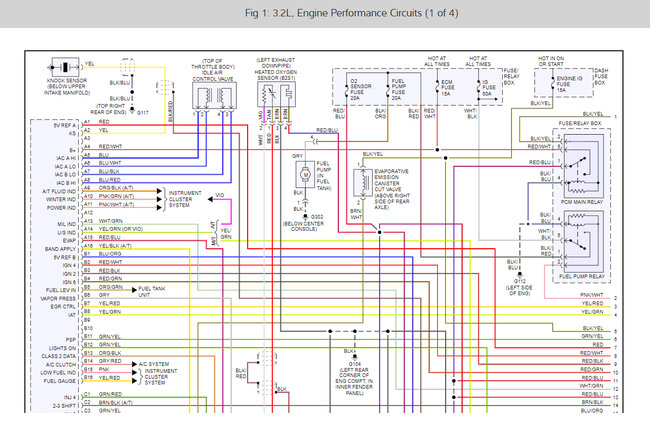Select right-edge 'RED/GRN' connector label 10
This screenshot has width=650, height=423.
coord(592,370)
